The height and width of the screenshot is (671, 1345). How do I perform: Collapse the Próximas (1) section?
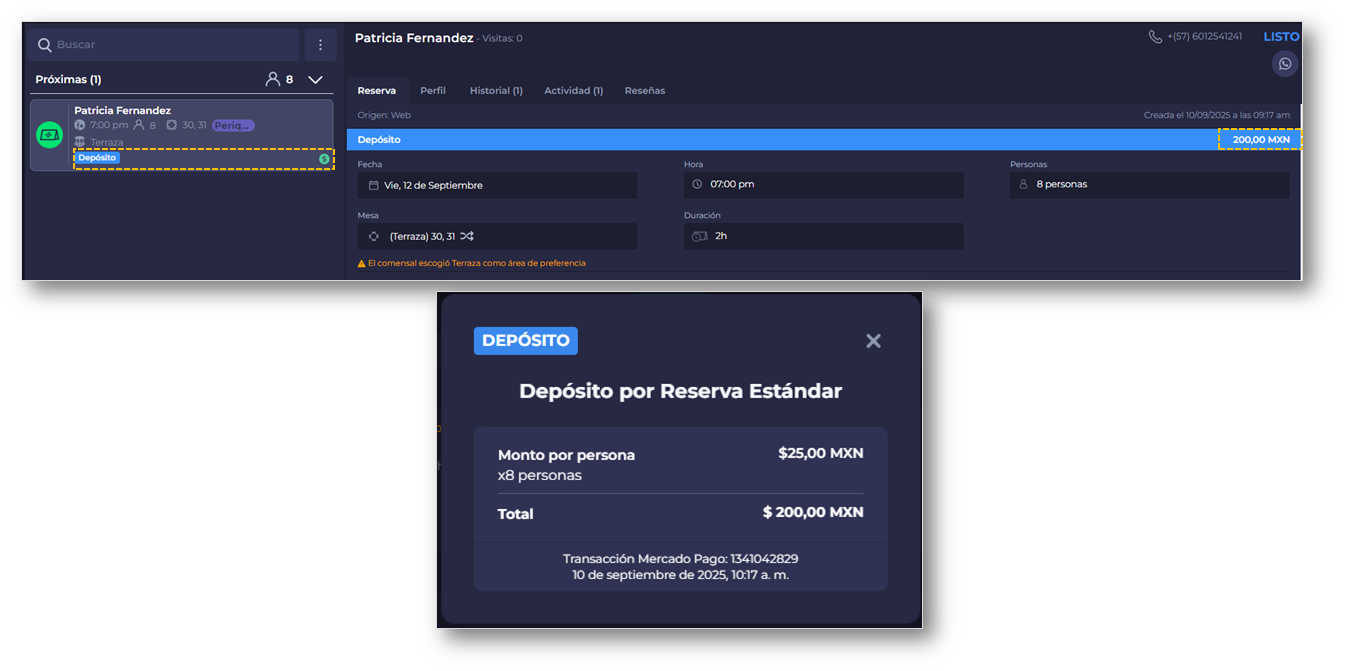pos(315,79)
